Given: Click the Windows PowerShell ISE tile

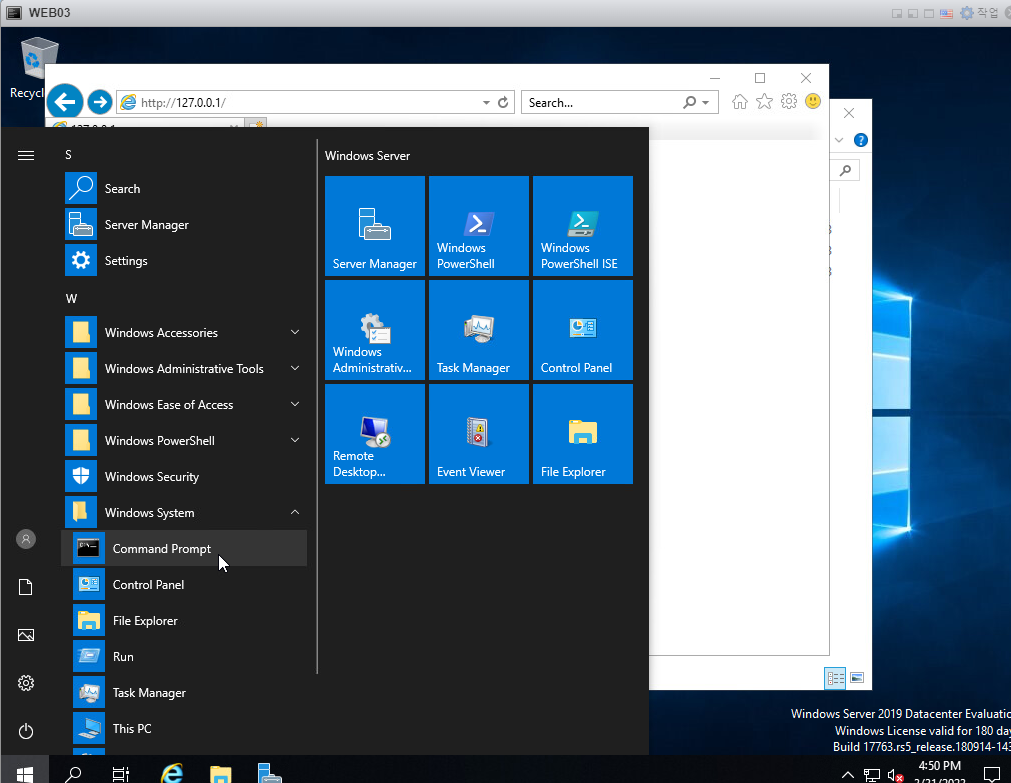Looking at the screenshot, I should click(x=583, y=226).
